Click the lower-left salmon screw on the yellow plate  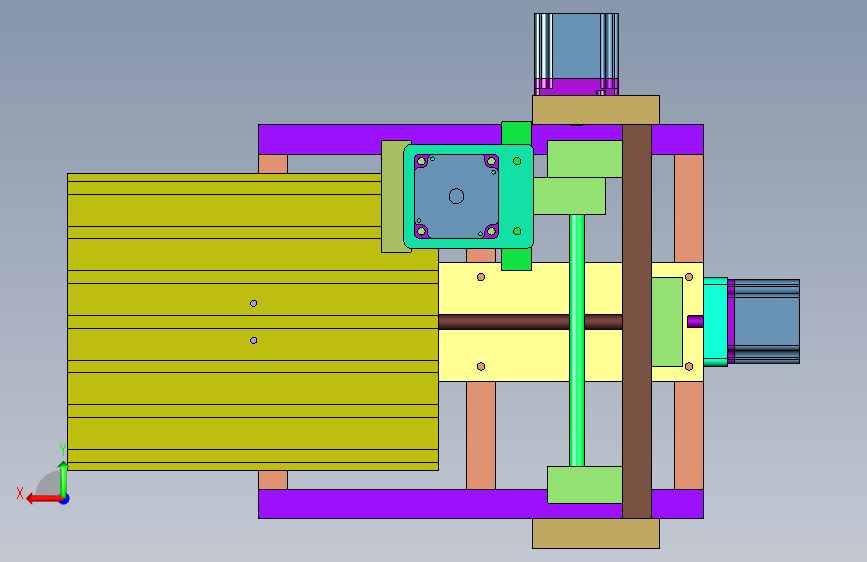[x=481, y=367]
